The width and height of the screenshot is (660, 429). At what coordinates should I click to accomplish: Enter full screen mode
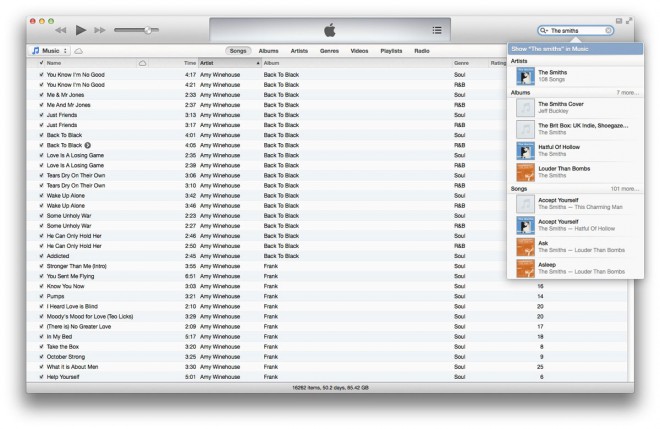(631, 20)
